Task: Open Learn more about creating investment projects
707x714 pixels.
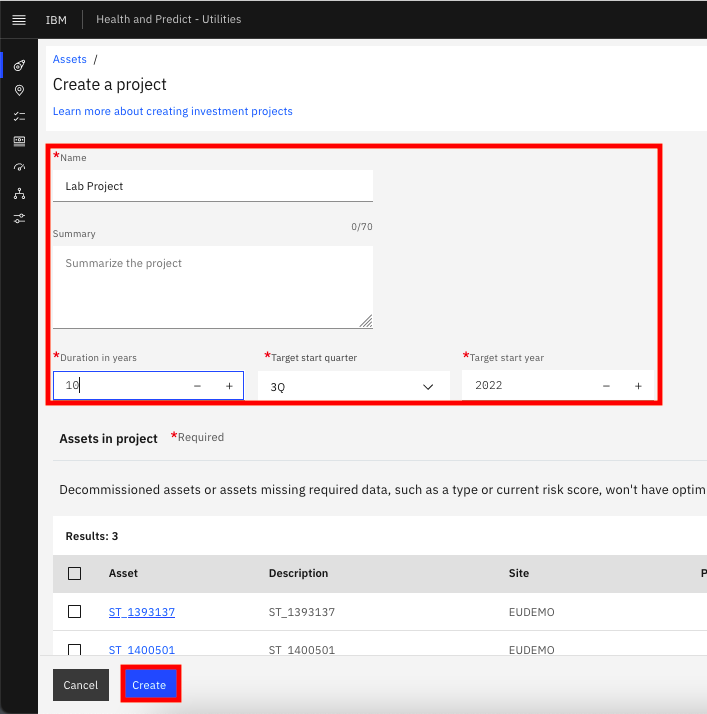Action: tap(173, 111)
